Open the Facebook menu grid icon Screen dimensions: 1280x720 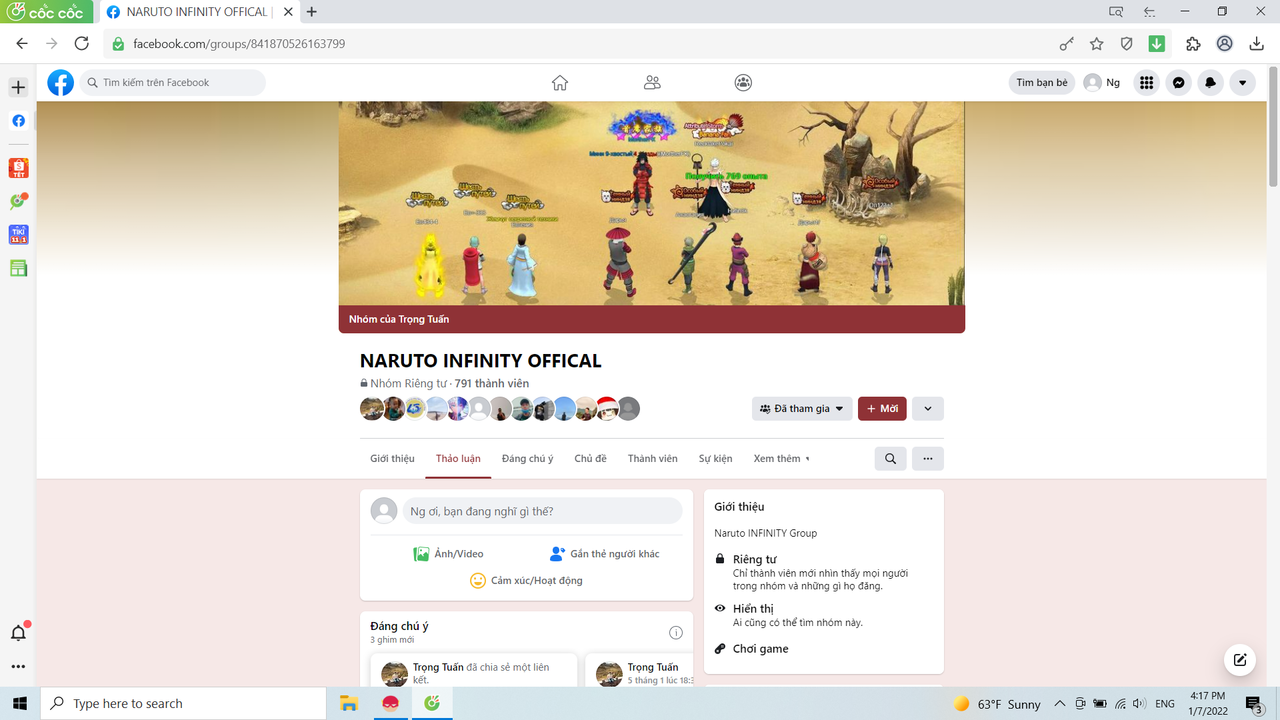click(1147, 83)
